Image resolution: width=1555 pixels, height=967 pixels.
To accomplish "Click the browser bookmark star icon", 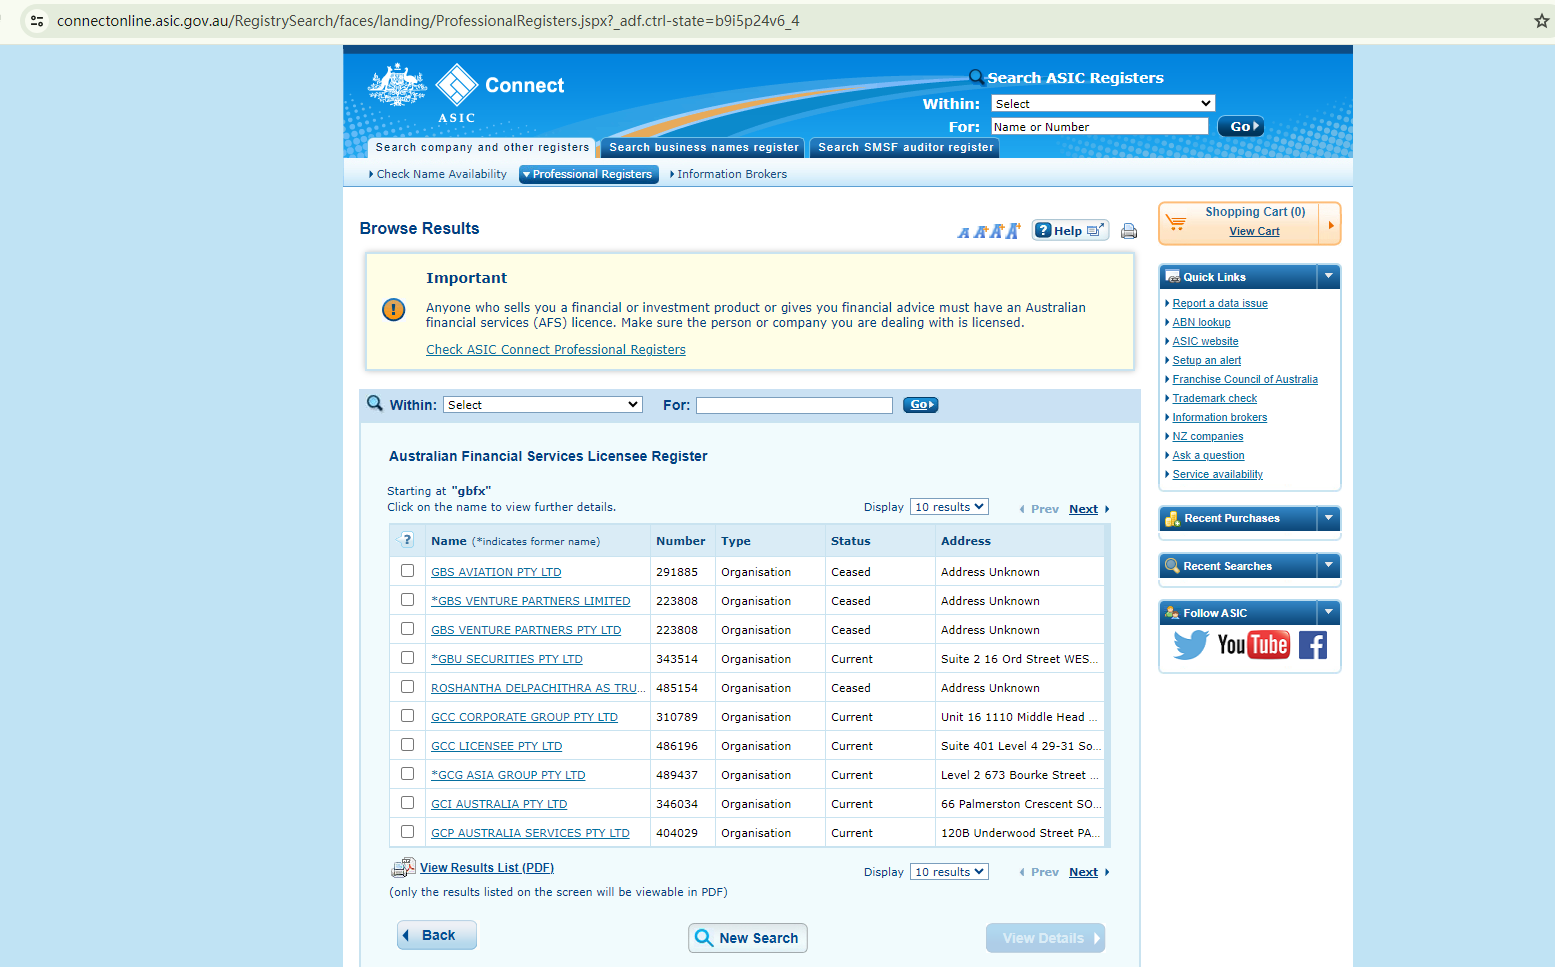I will click(1541, 21).
